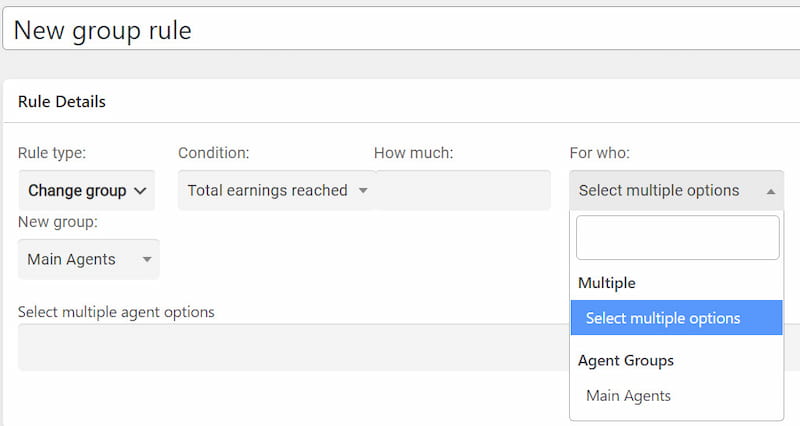Image resolution: width=800 pixels, height=426 pixels.
Task: Click the "Multiple" group heading in list
Action: coord(607,283)
